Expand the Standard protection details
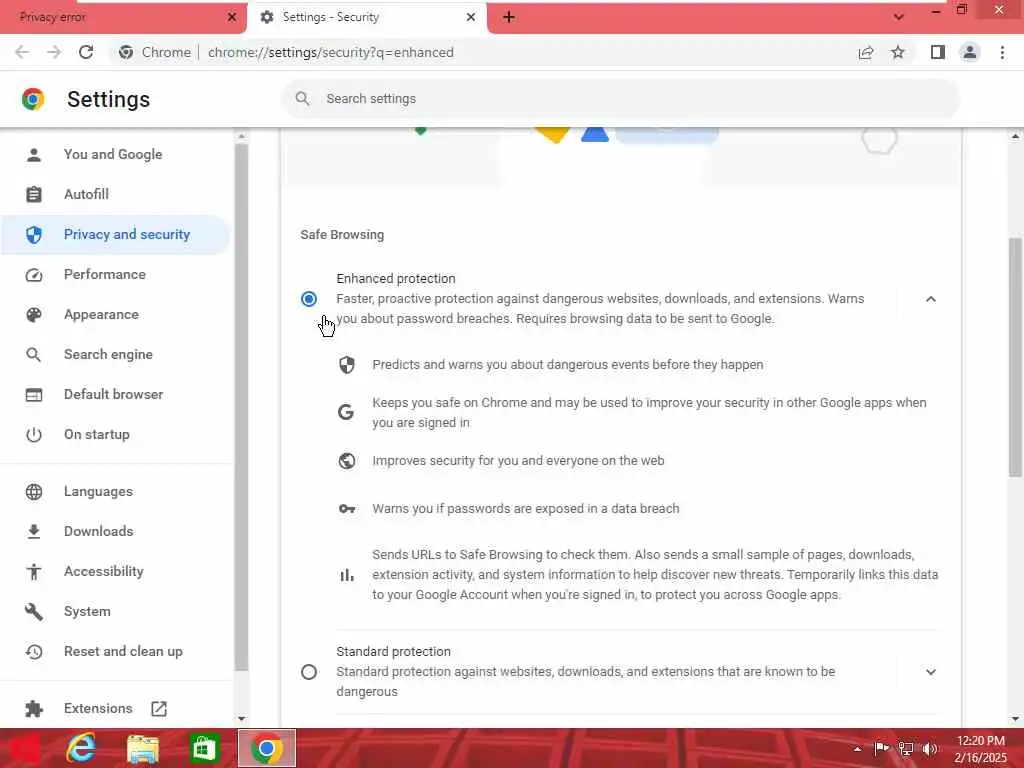The height and width of the screenshot is (768, 1024). 931,672
